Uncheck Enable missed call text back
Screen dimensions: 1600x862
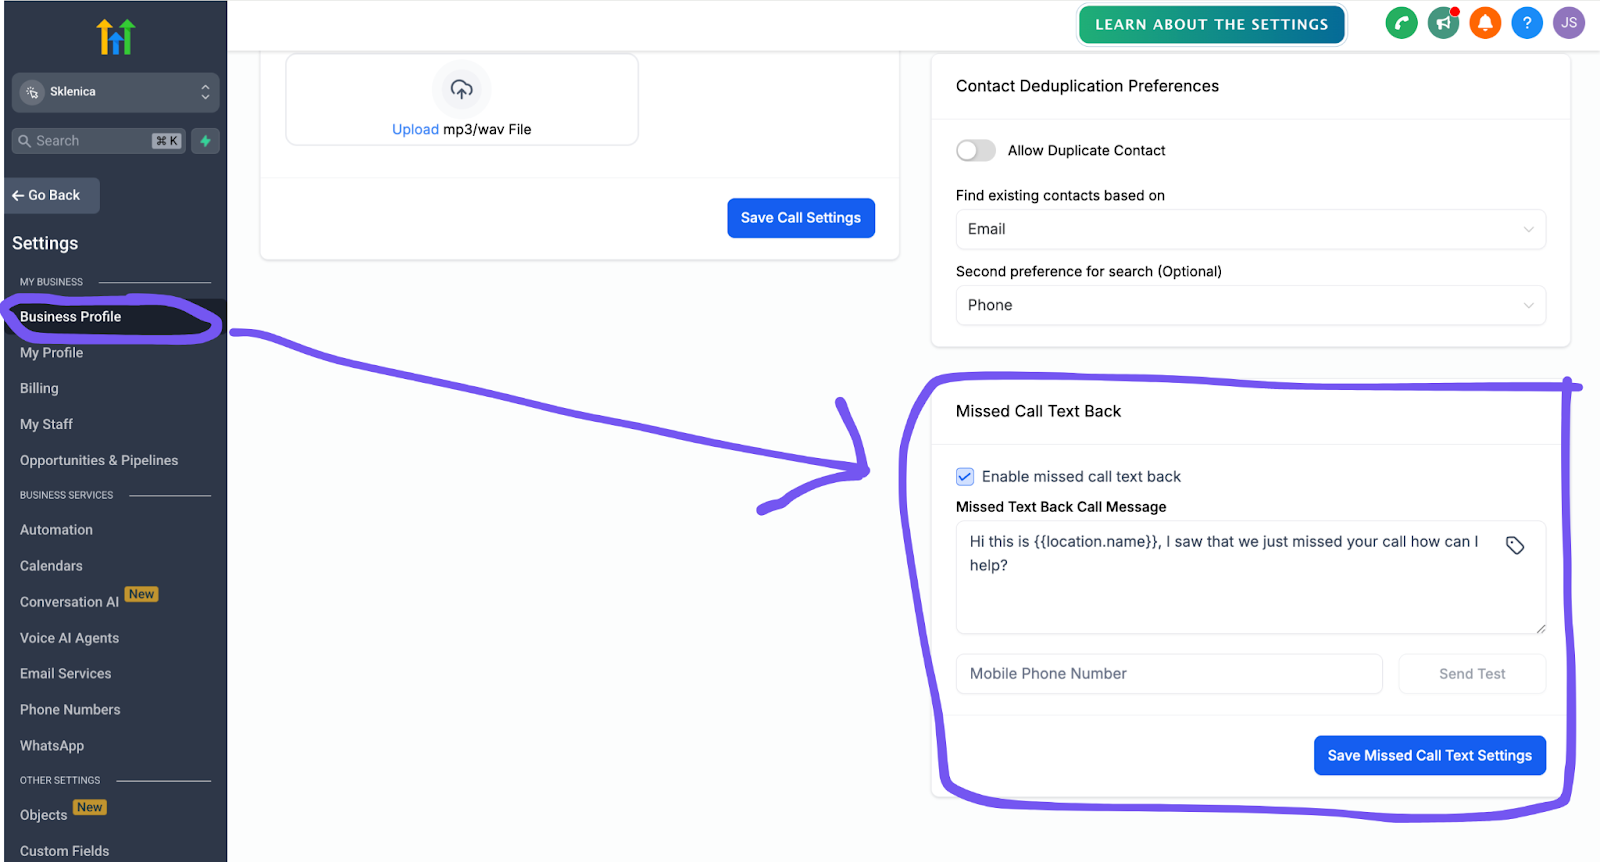click(965, 477)
